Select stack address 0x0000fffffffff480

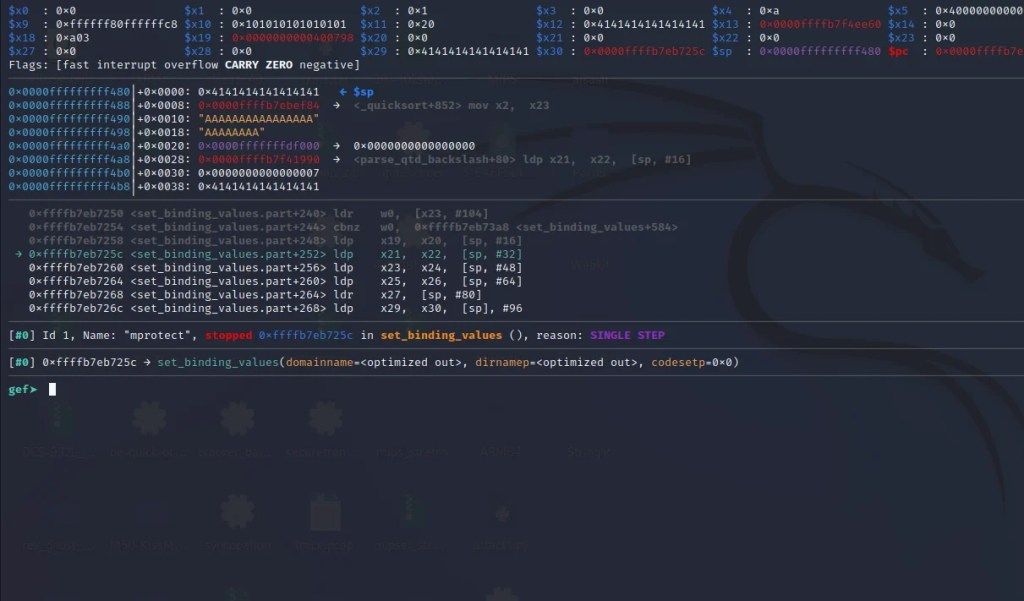click(x=69, y=92)
